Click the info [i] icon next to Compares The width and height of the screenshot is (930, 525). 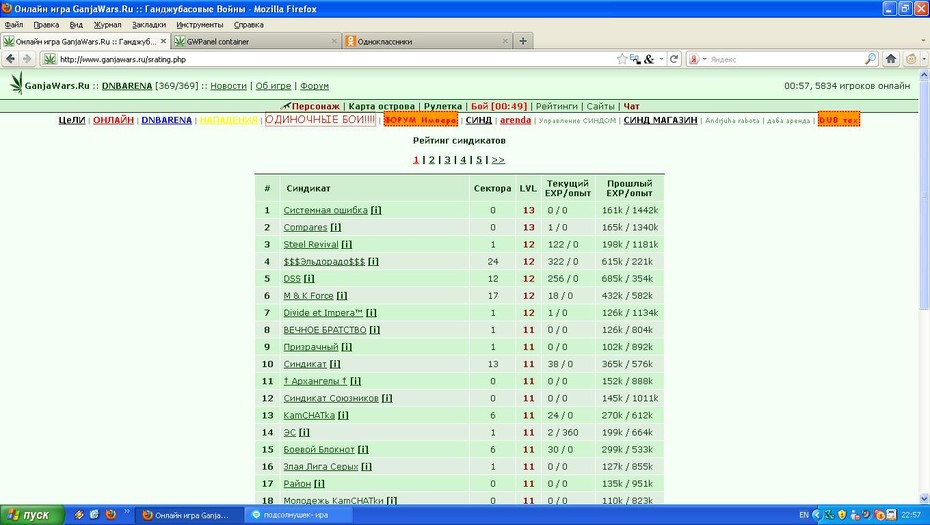click(x=336, y=227)
